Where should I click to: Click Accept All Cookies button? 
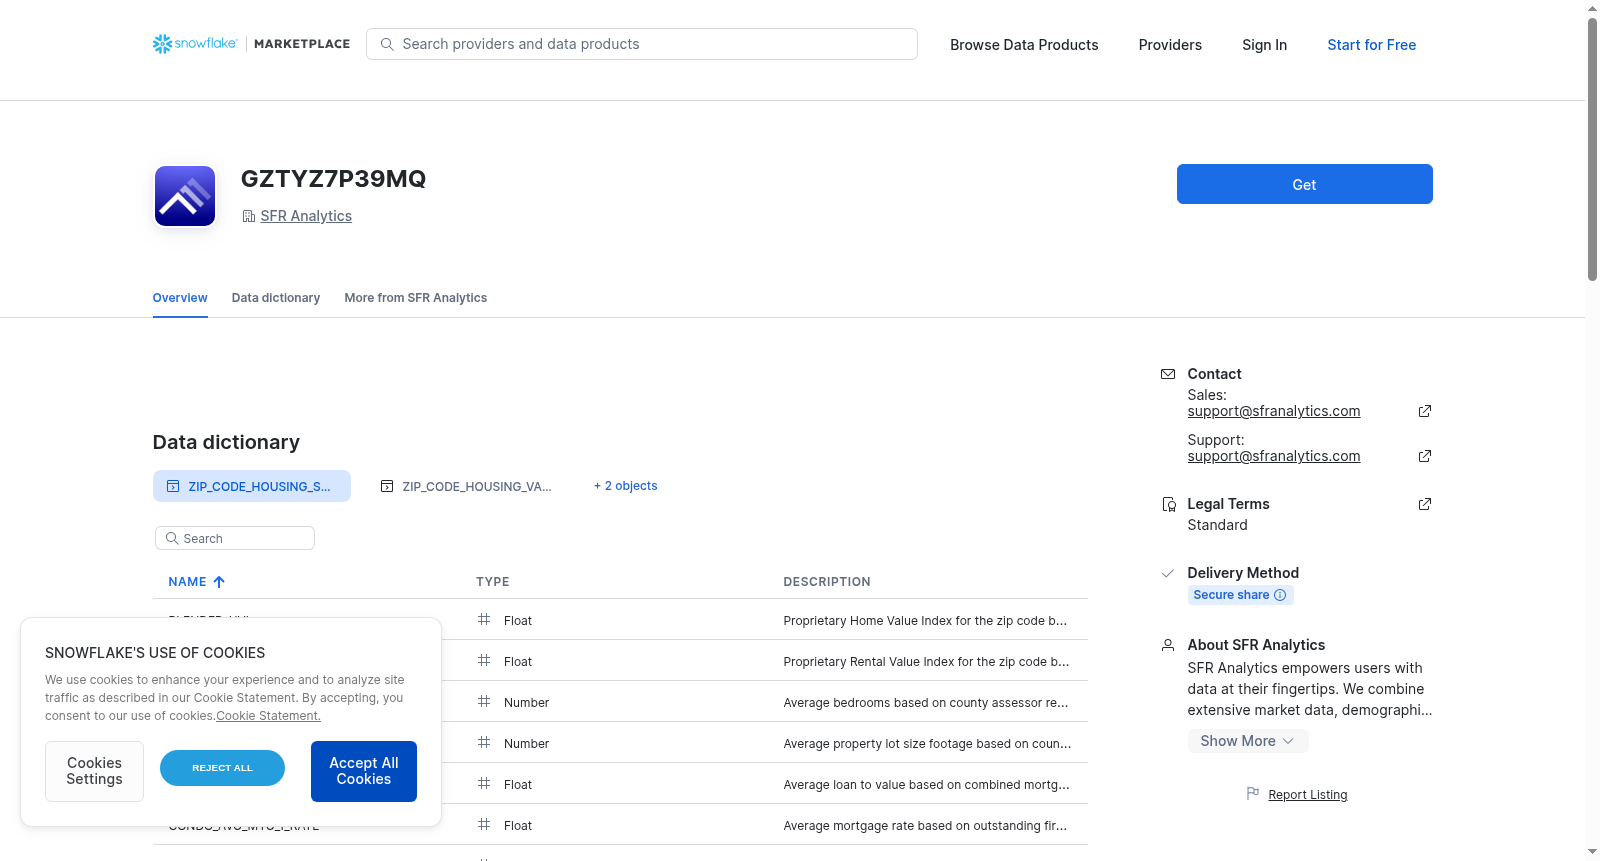pos(364,771)
